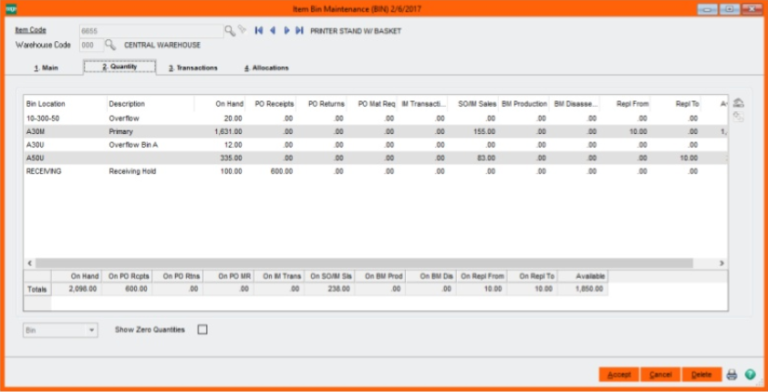The width and height of the screenshot is (768, 392).
Task: Toggle the Show Zero Quantities checkbox
Action: click(202, 330)
